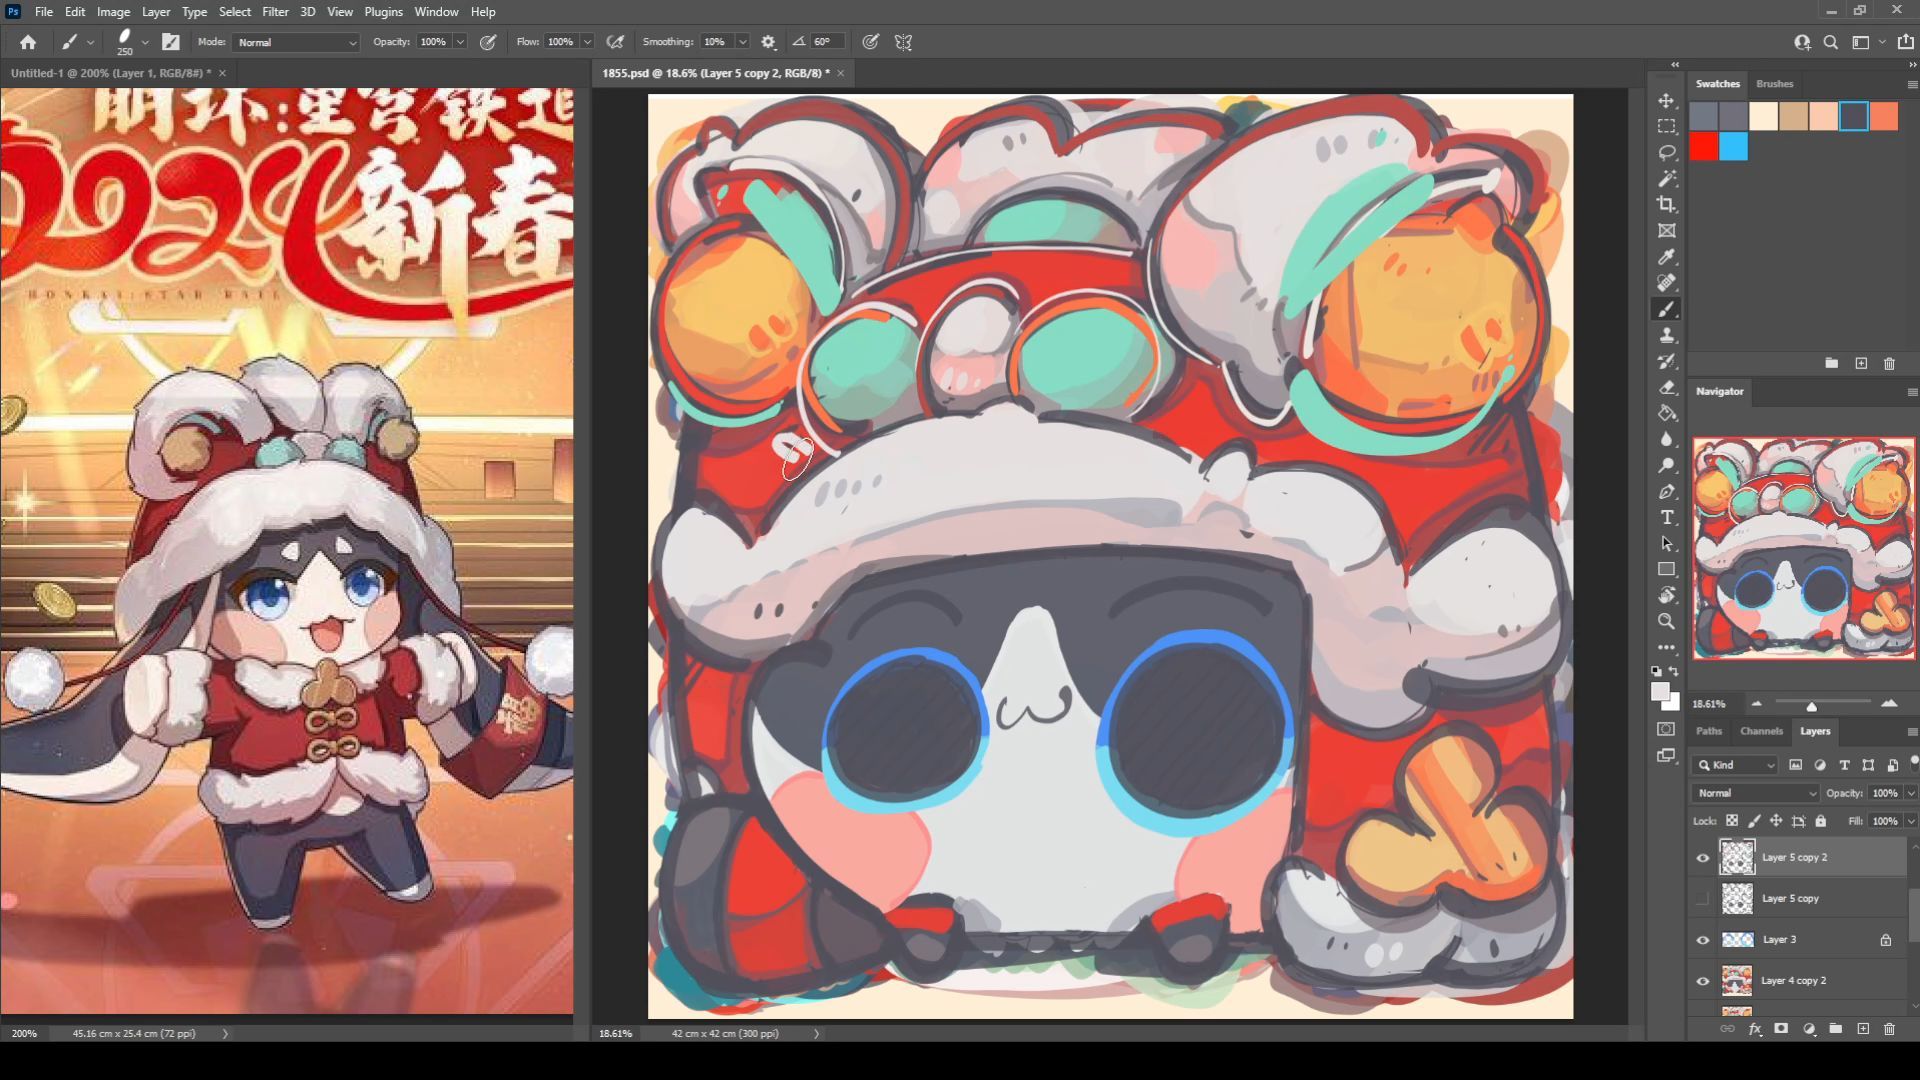Select the History Brush tool
The width and height of the screenshot is (1920, 1080).
[1666, 361]
